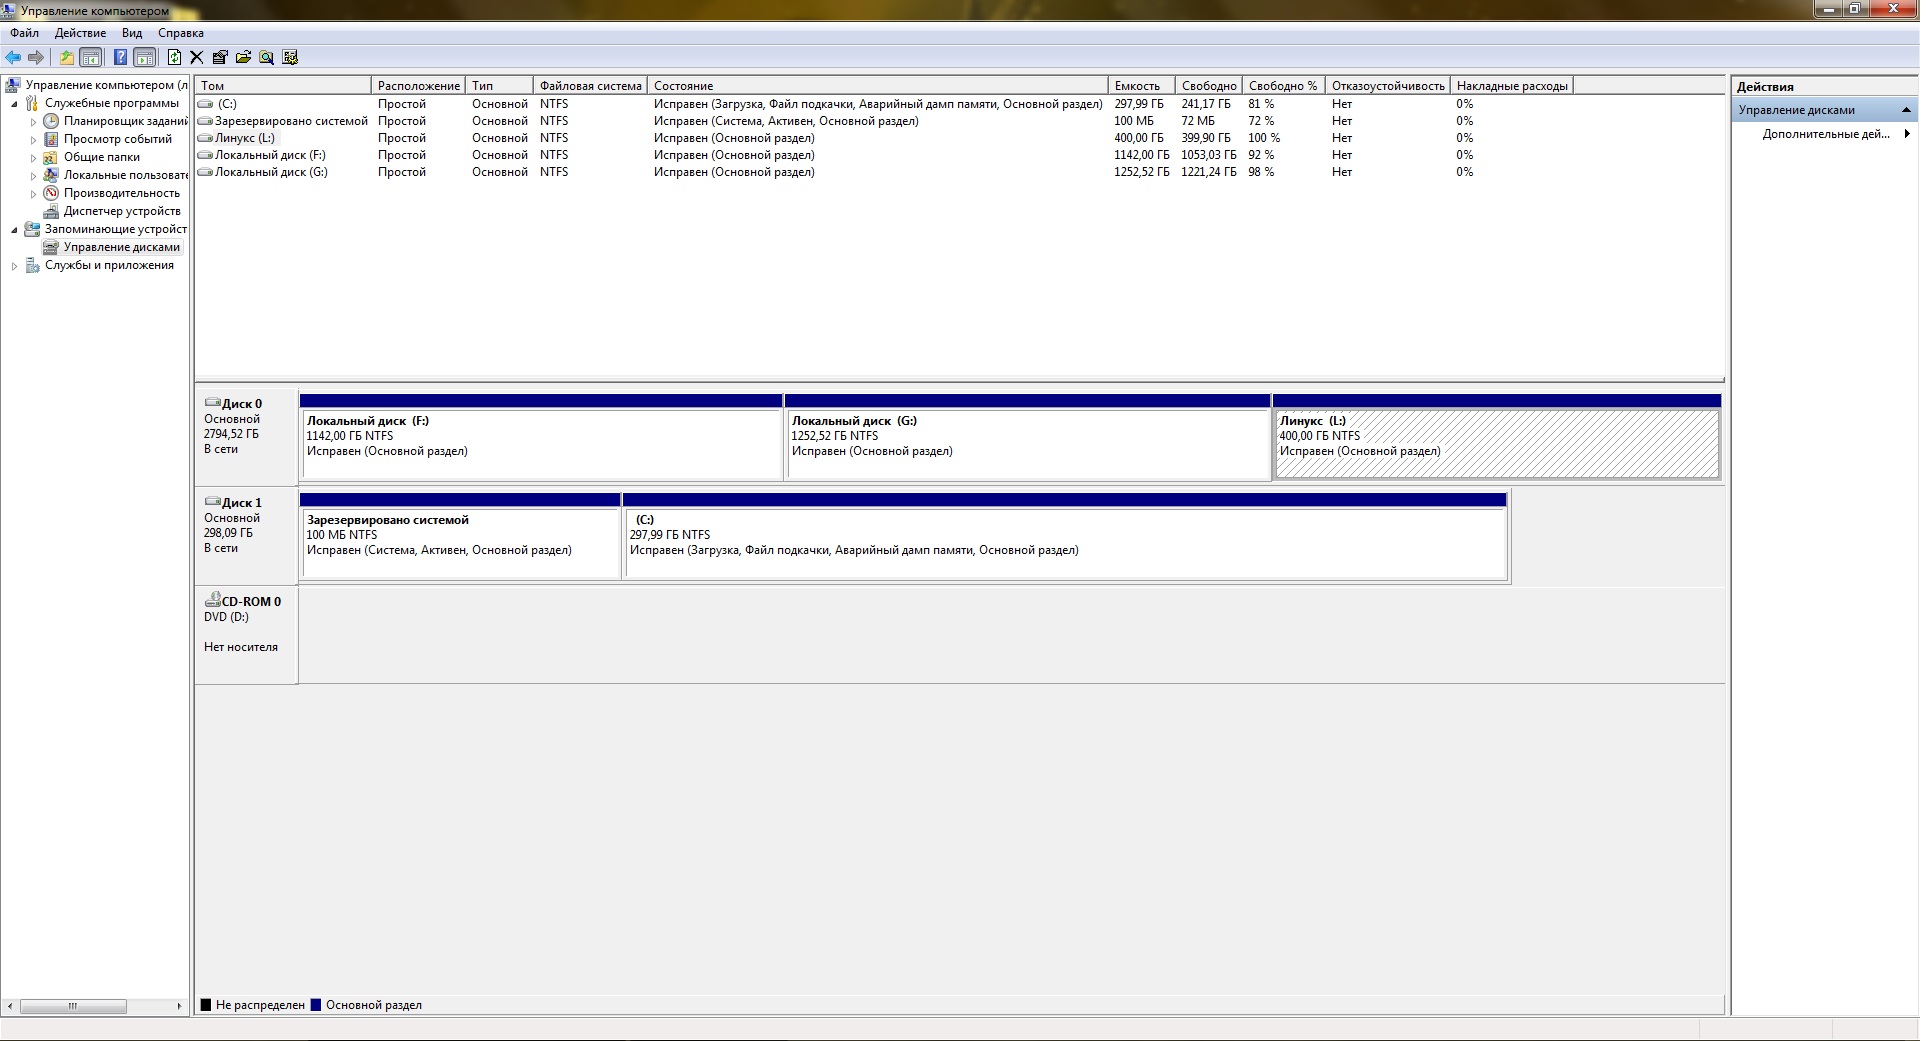Expand the Производительность node
The height and width of the screenshot is (1041, 1927).
(x=33, y=194)
